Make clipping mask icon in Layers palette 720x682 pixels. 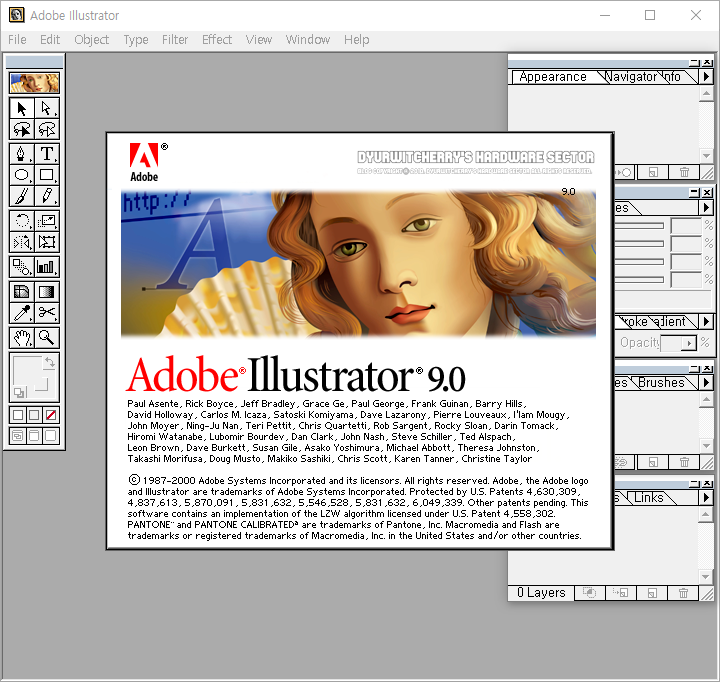(590, 593)
